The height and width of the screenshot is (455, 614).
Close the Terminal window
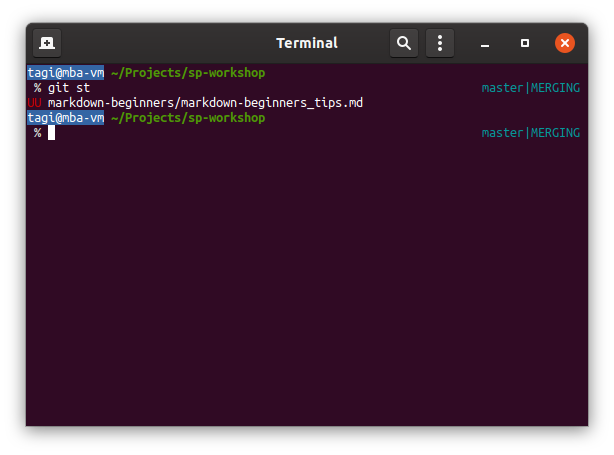click(x=565, y=43)
